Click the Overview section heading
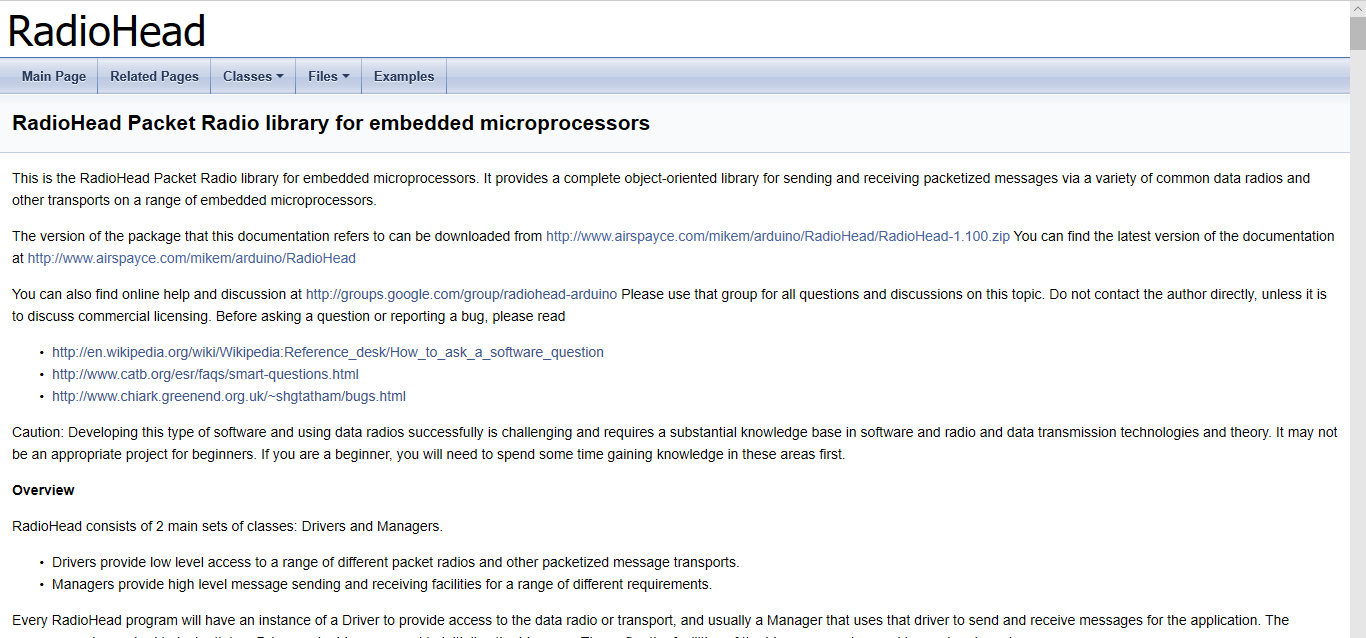1366x638 pixels. pyautogui.click(x=43, y=490)
